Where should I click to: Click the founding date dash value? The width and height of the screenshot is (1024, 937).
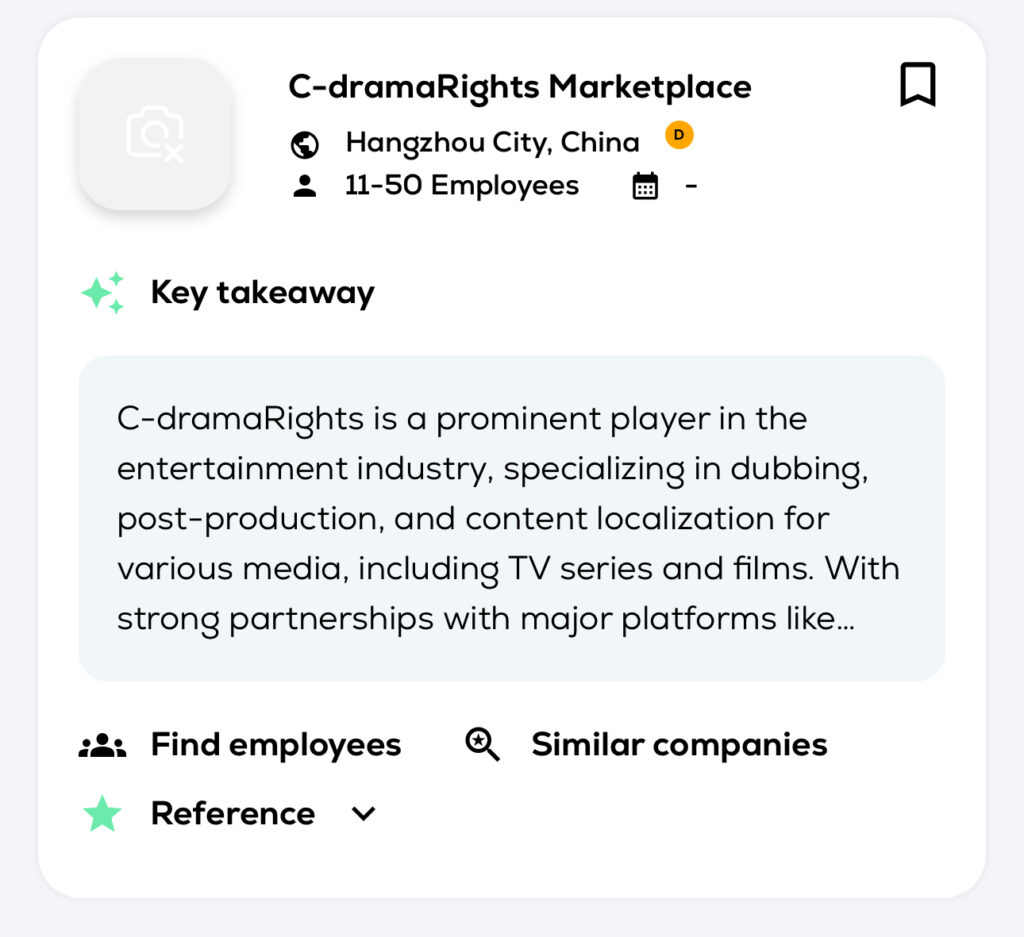tap(691, 186)
